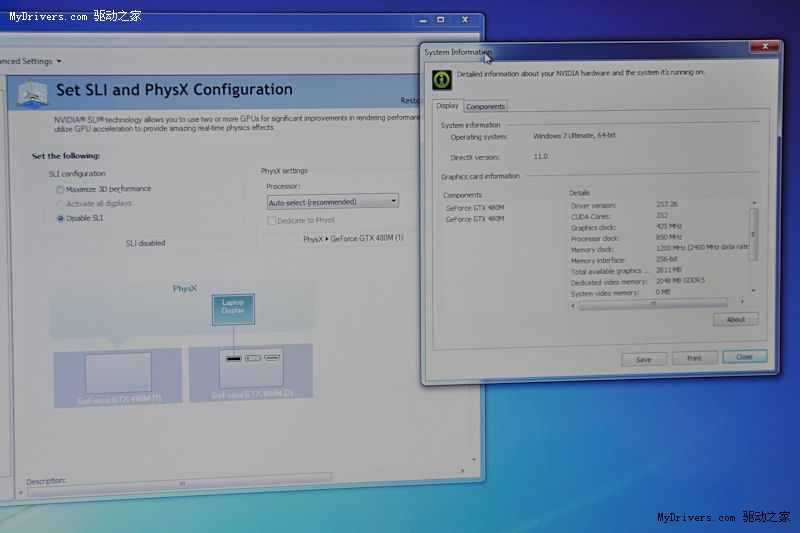
Task: Click the green NVIDIA info icon
Action: point(442,80)
